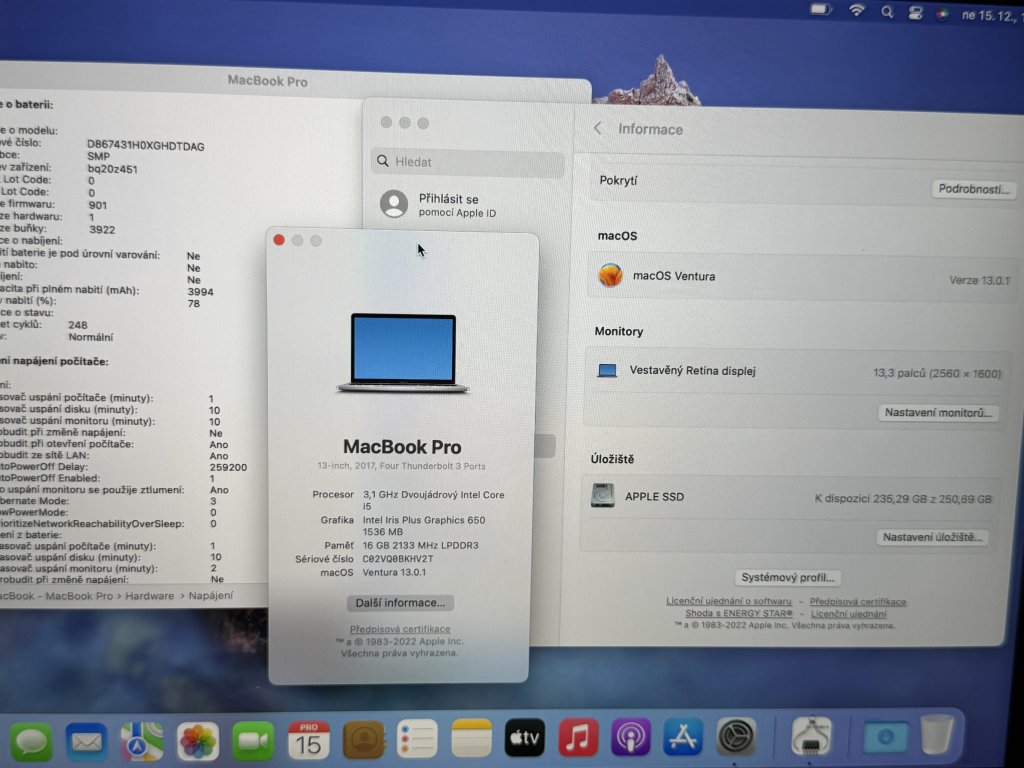The image size is (1024, 768).
Task: Open Nastavení monitorů… button
Action: pos(938,413)
